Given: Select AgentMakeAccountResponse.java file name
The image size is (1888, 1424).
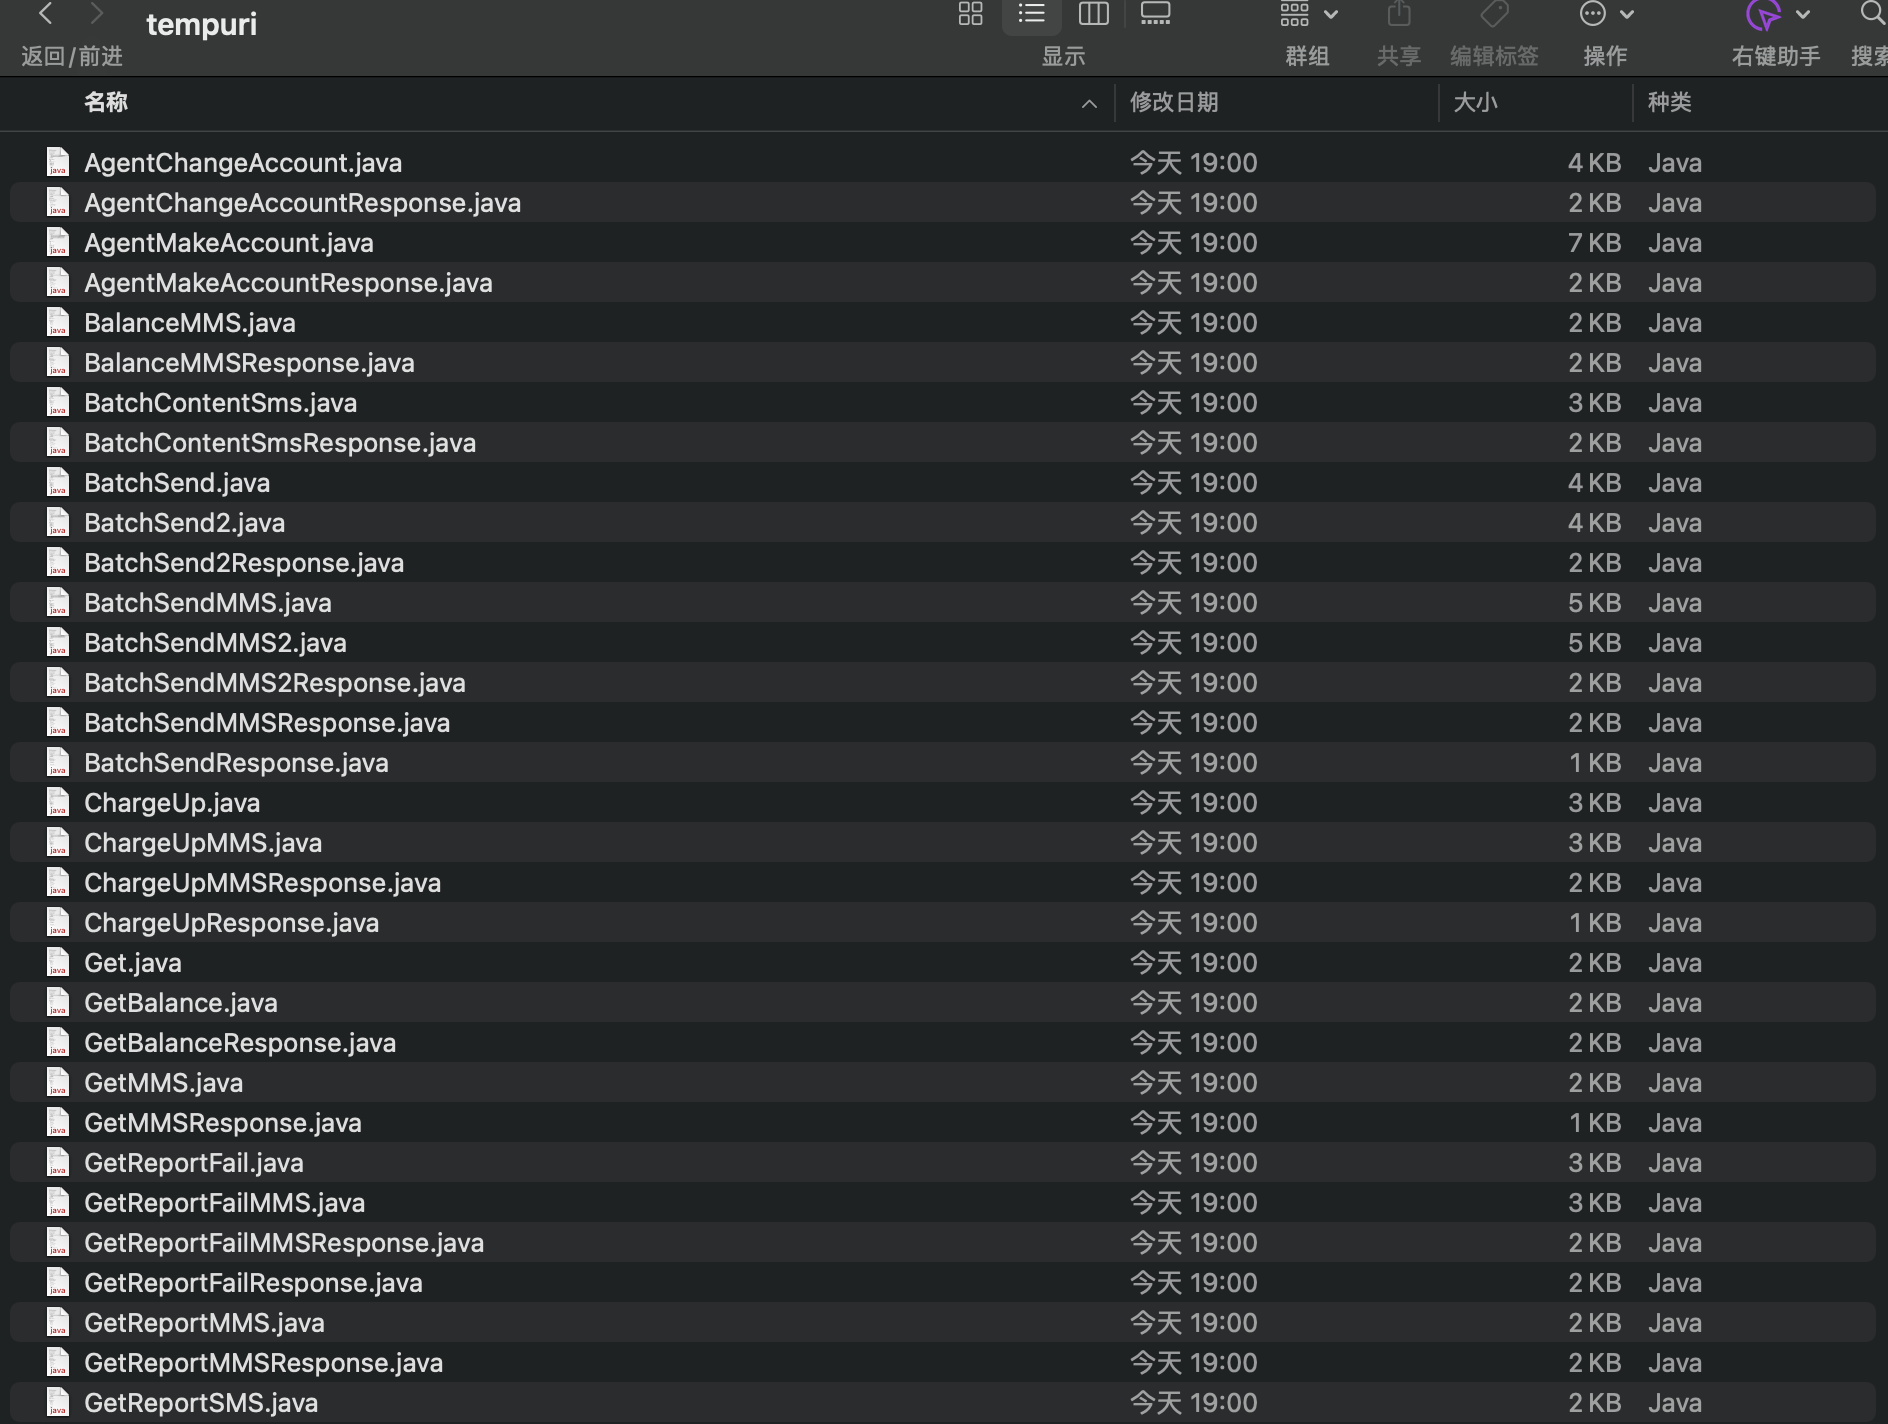Looking at the screenshot, I should pos(288,283).
